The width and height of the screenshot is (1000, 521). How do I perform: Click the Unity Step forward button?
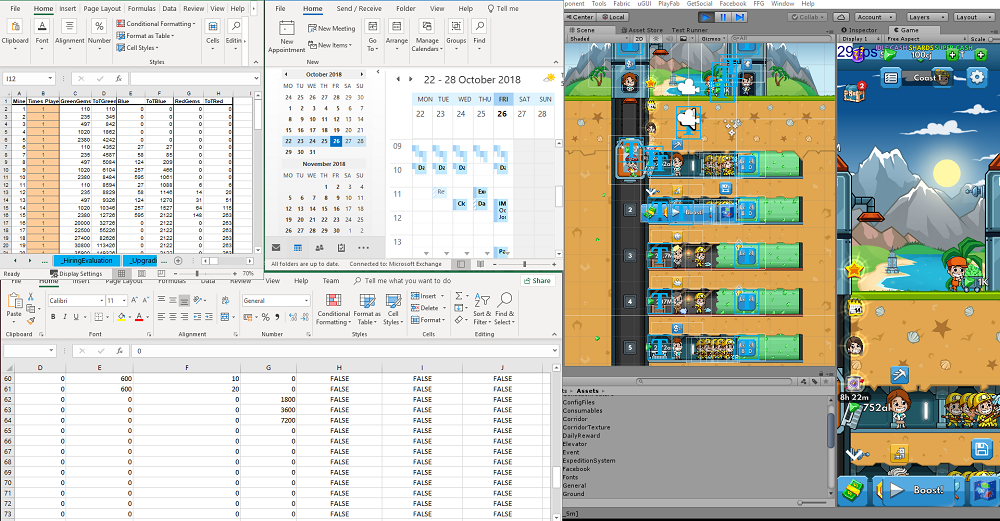coord(739,17)
